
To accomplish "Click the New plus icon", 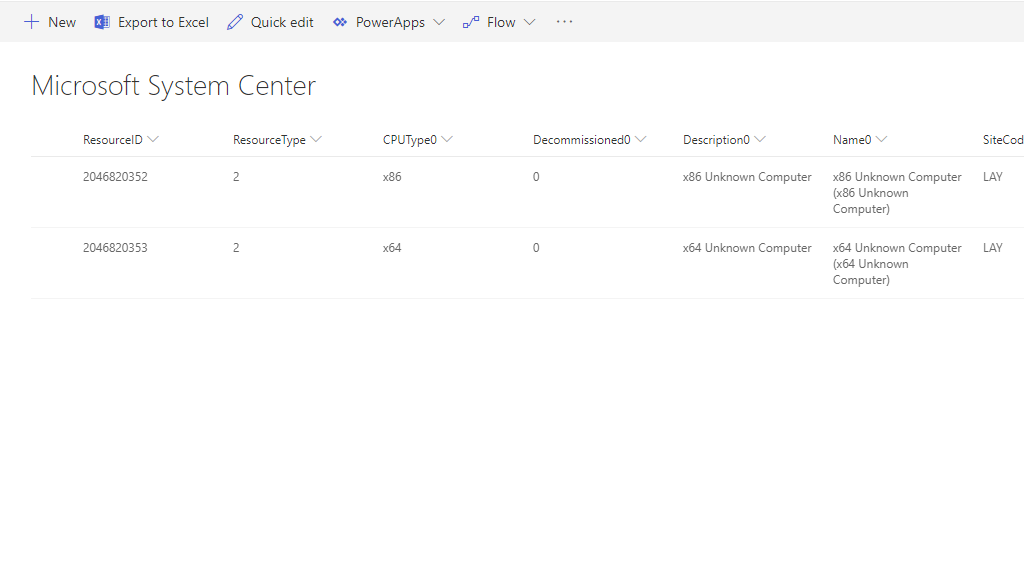I will [32, 22].
